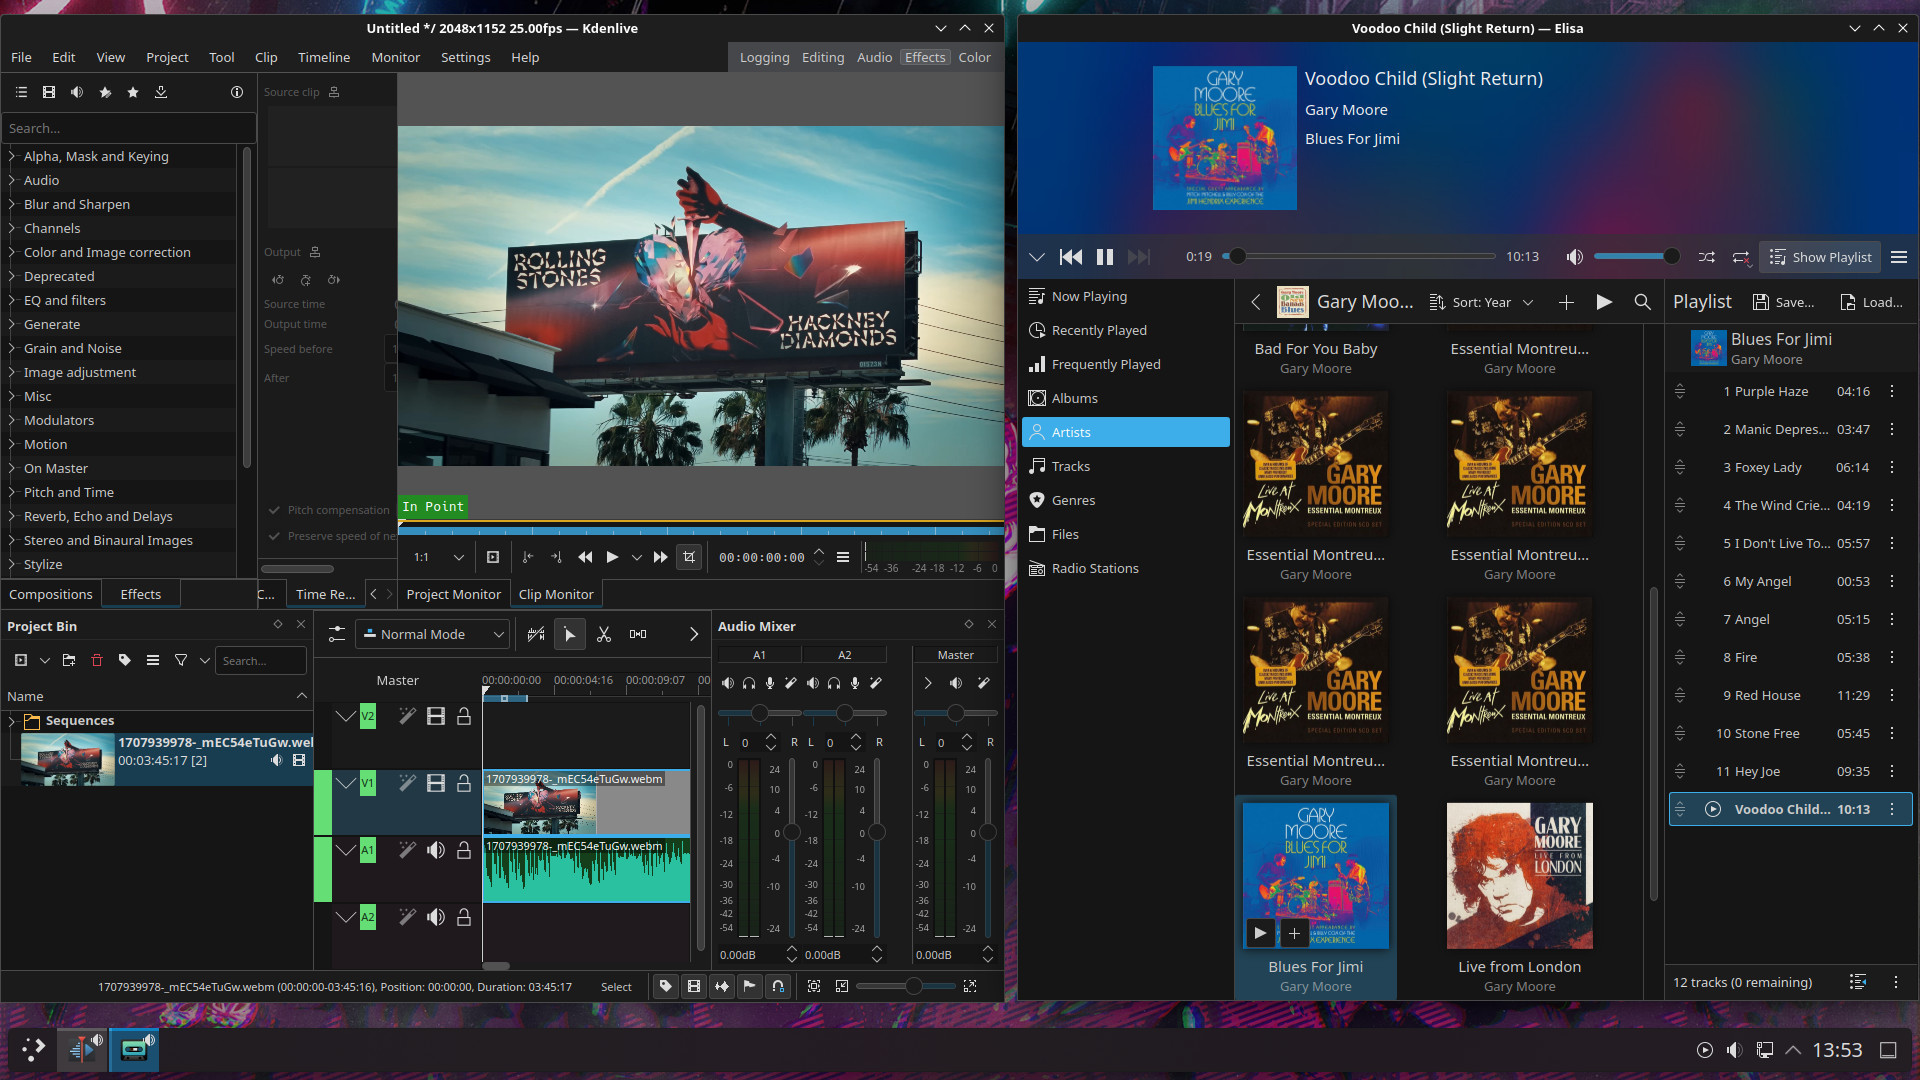The height and width of the screenshot is (1080, 1920).
Task: Open the Project Bin filter funnel
Action: (181, 660)
